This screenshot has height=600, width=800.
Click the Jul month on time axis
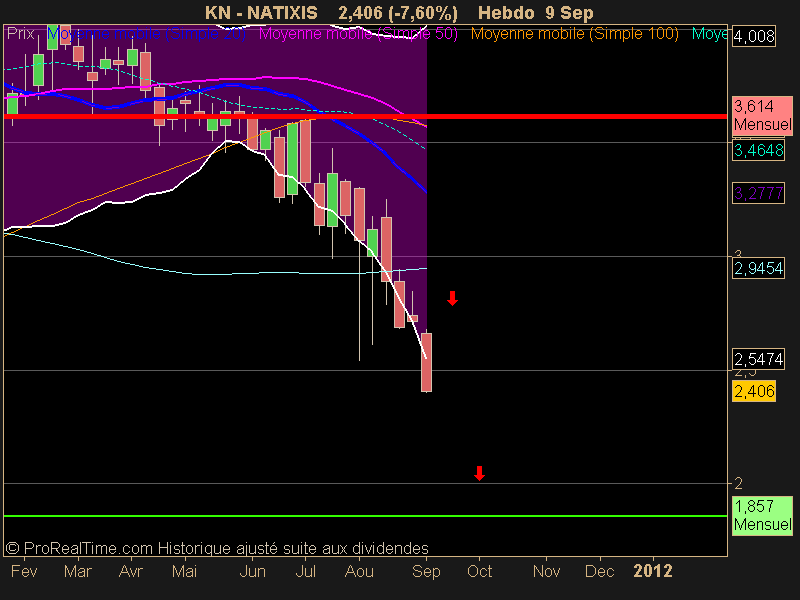point(306,571)
